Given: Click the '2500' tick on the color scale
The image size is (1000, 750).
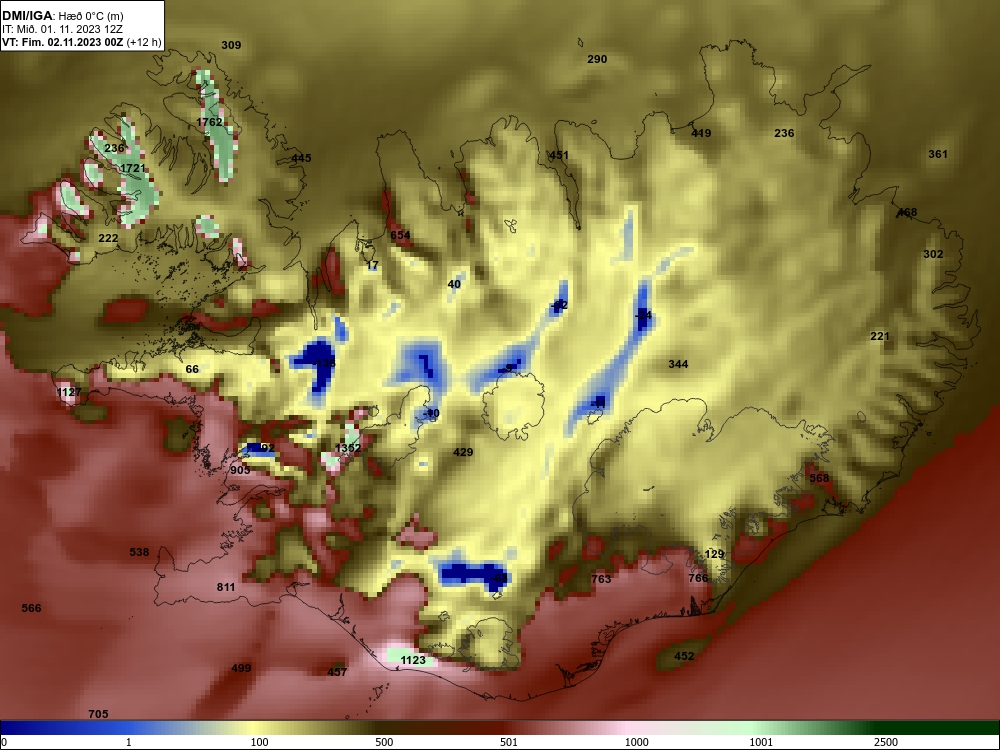Looking at the screenshot, I should (886, 742).
